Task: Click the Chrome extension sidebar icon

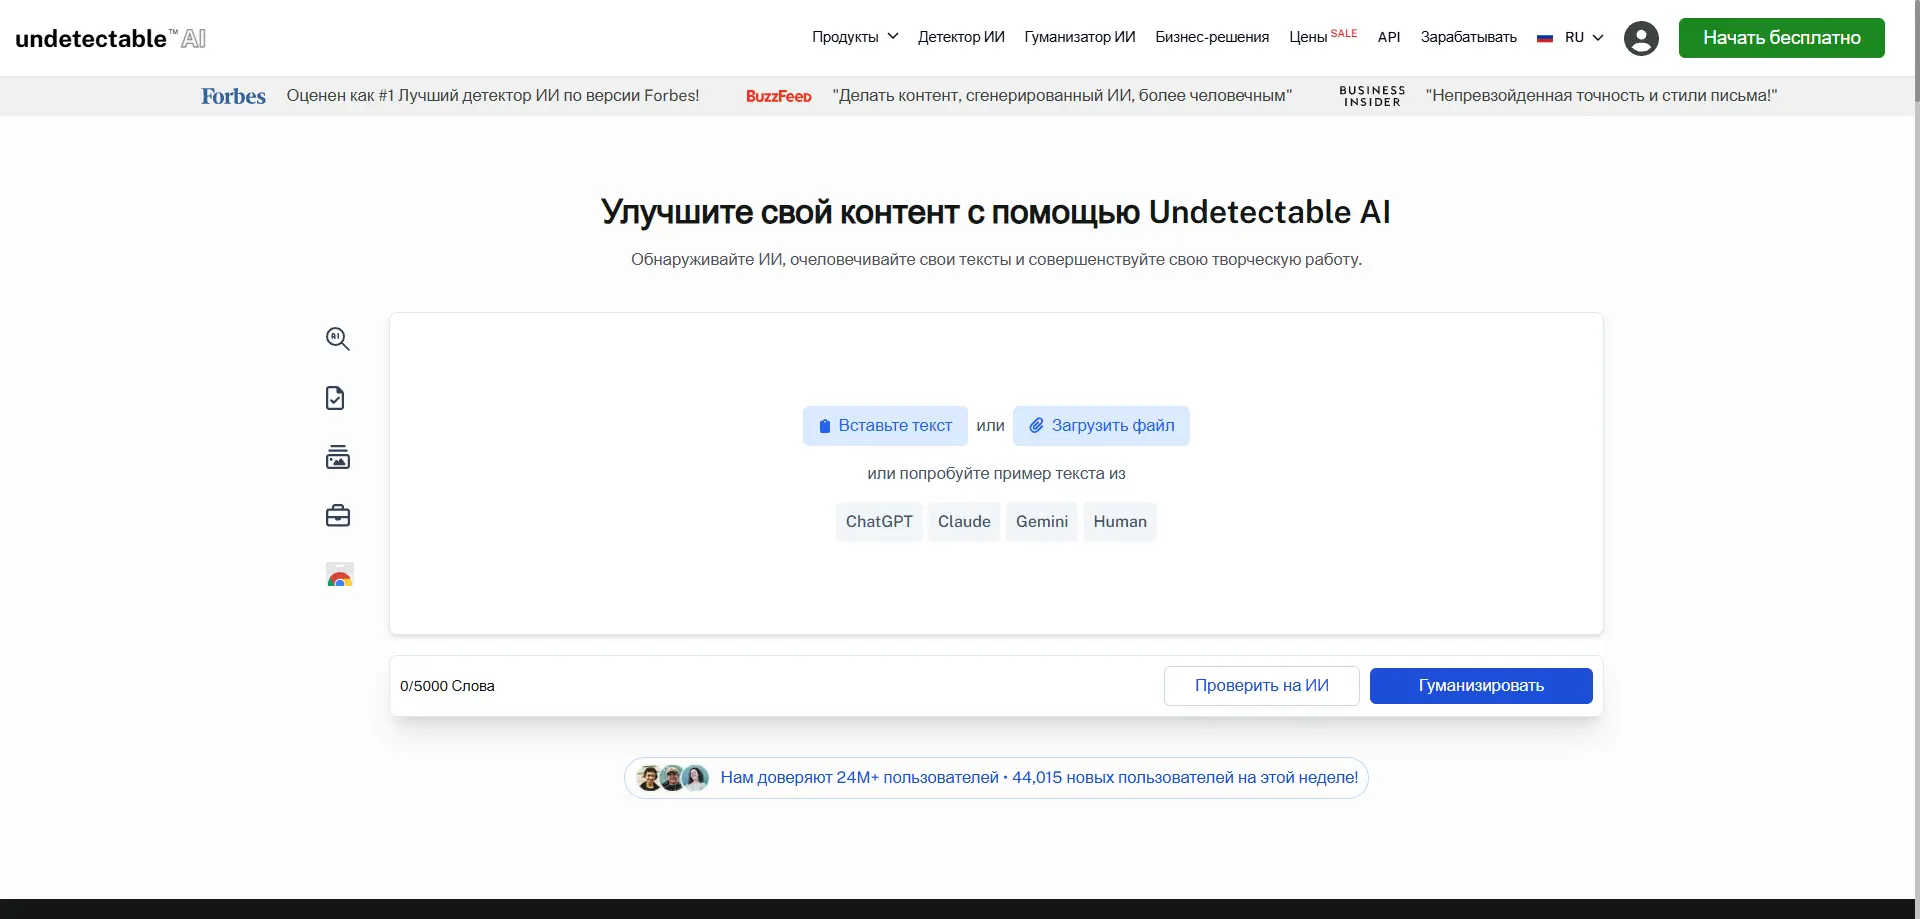Action: point(340,575)
